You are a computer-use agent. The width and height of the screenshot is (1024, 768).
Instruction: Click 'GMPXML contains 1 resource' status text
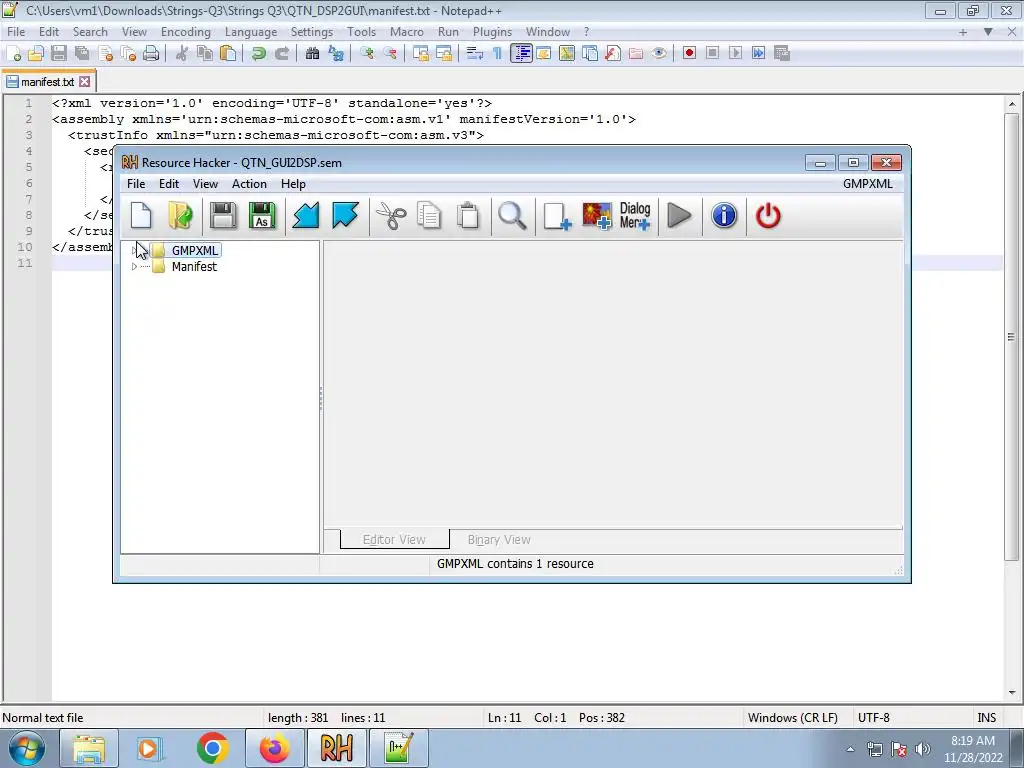pyautogui.click(x=515, y=564)
